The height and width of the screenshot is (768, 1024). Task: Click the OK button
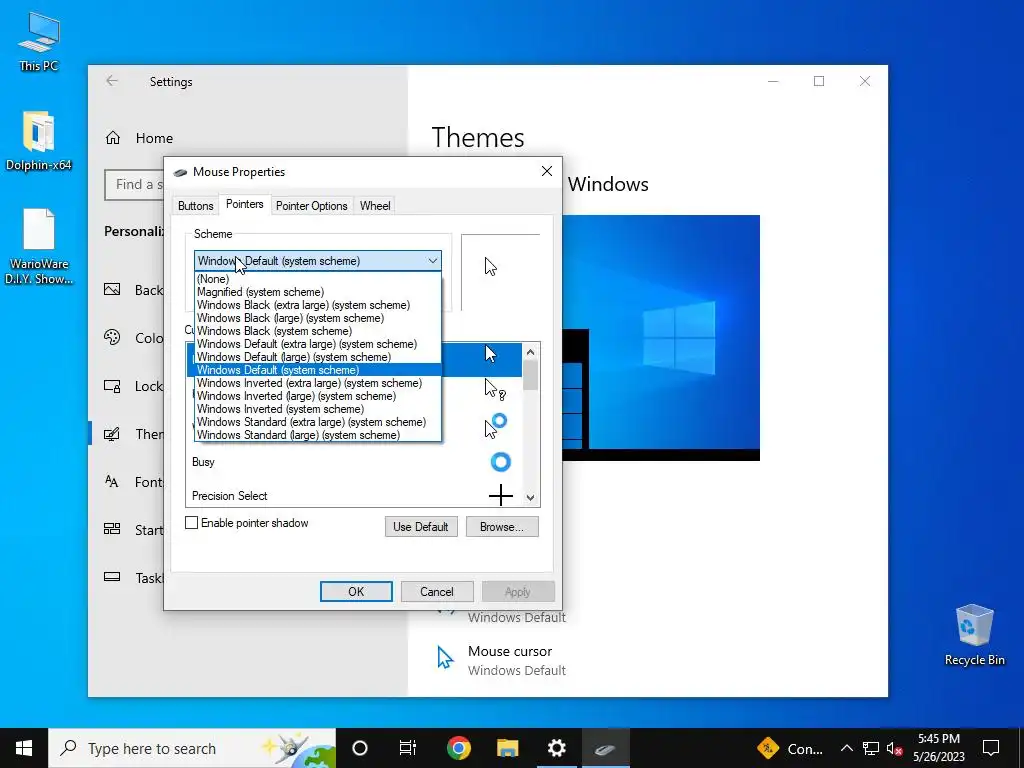[x=356, y=592]
